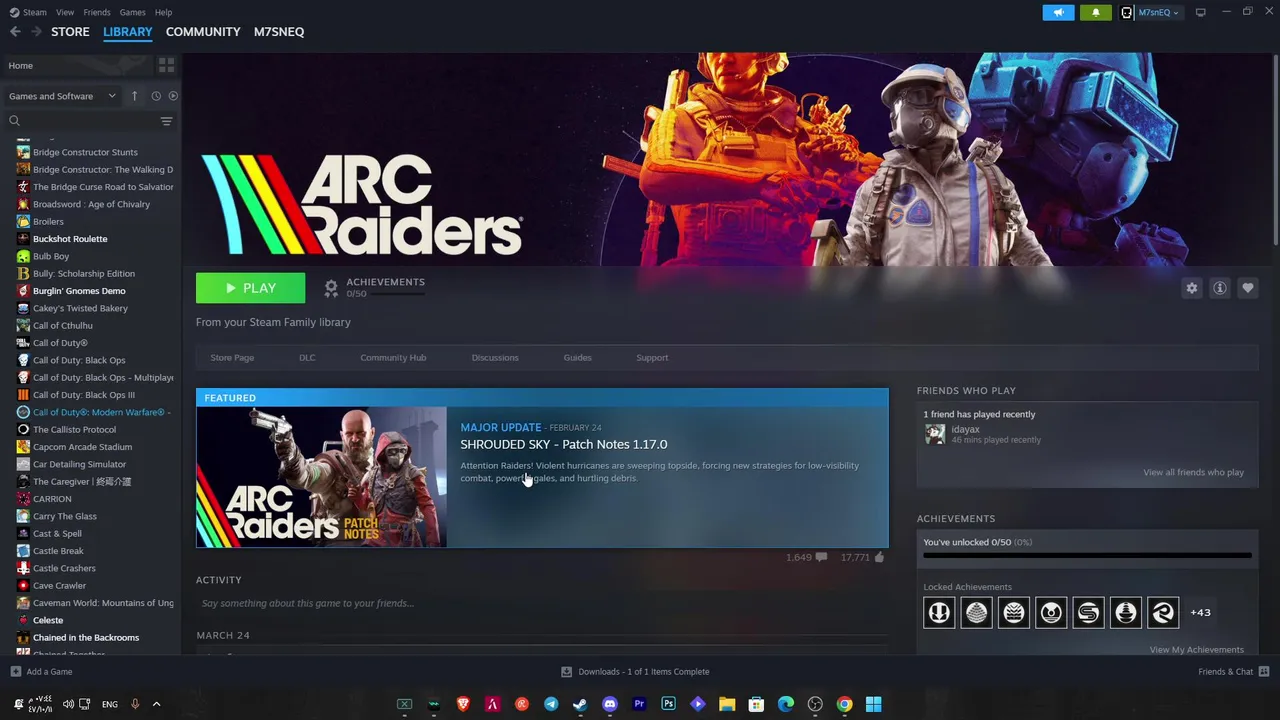
Task: Click View My Achievements
Action: 1196,650
